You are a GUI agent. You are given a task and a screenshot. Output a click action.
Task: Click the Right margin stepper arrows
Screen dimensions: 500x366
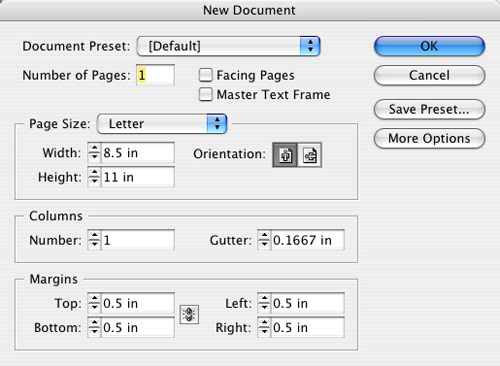pyautogui.click(x=264, y=327)
